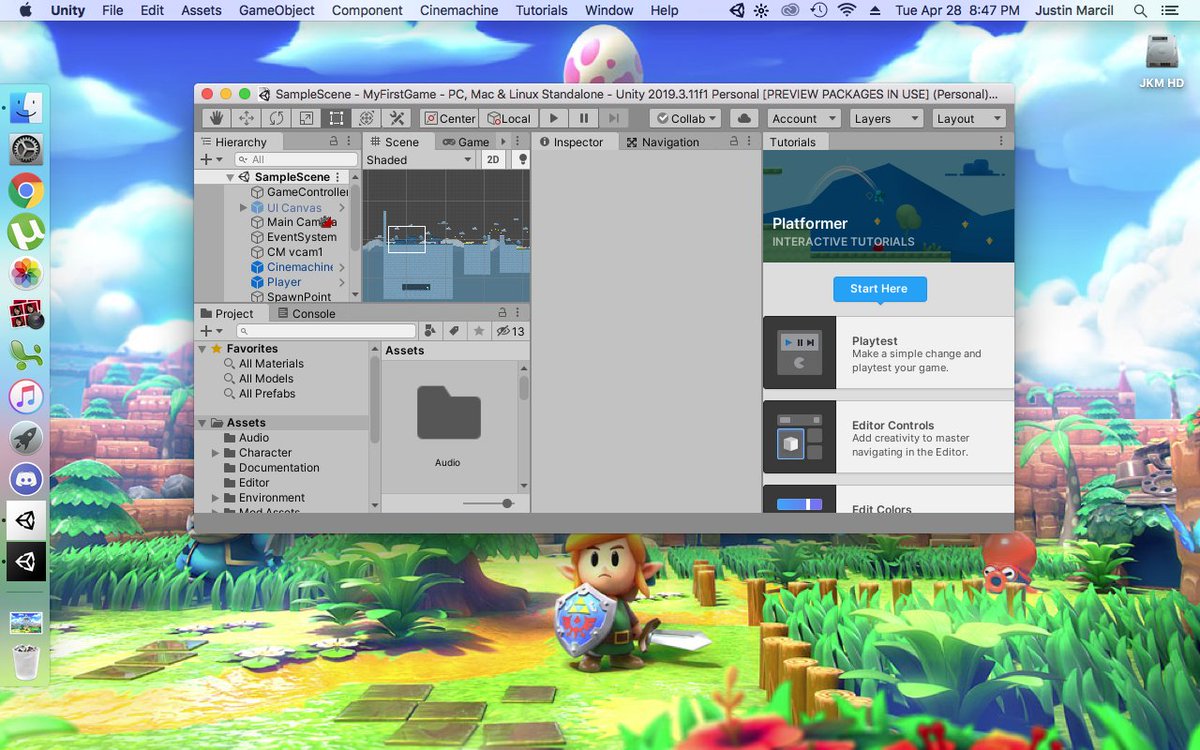
Task: Open the Playtest tutorial
Action: coord(888,353)
